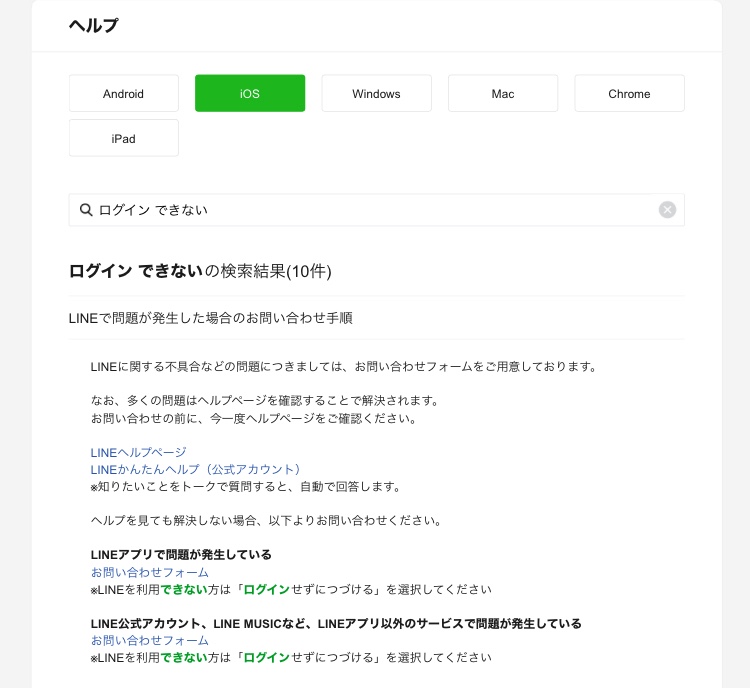Open お問い合わせフォーム link under LINEアプリで問題が発生している
The width and height of the screenshot is (750, 688).
coord(150,572)
